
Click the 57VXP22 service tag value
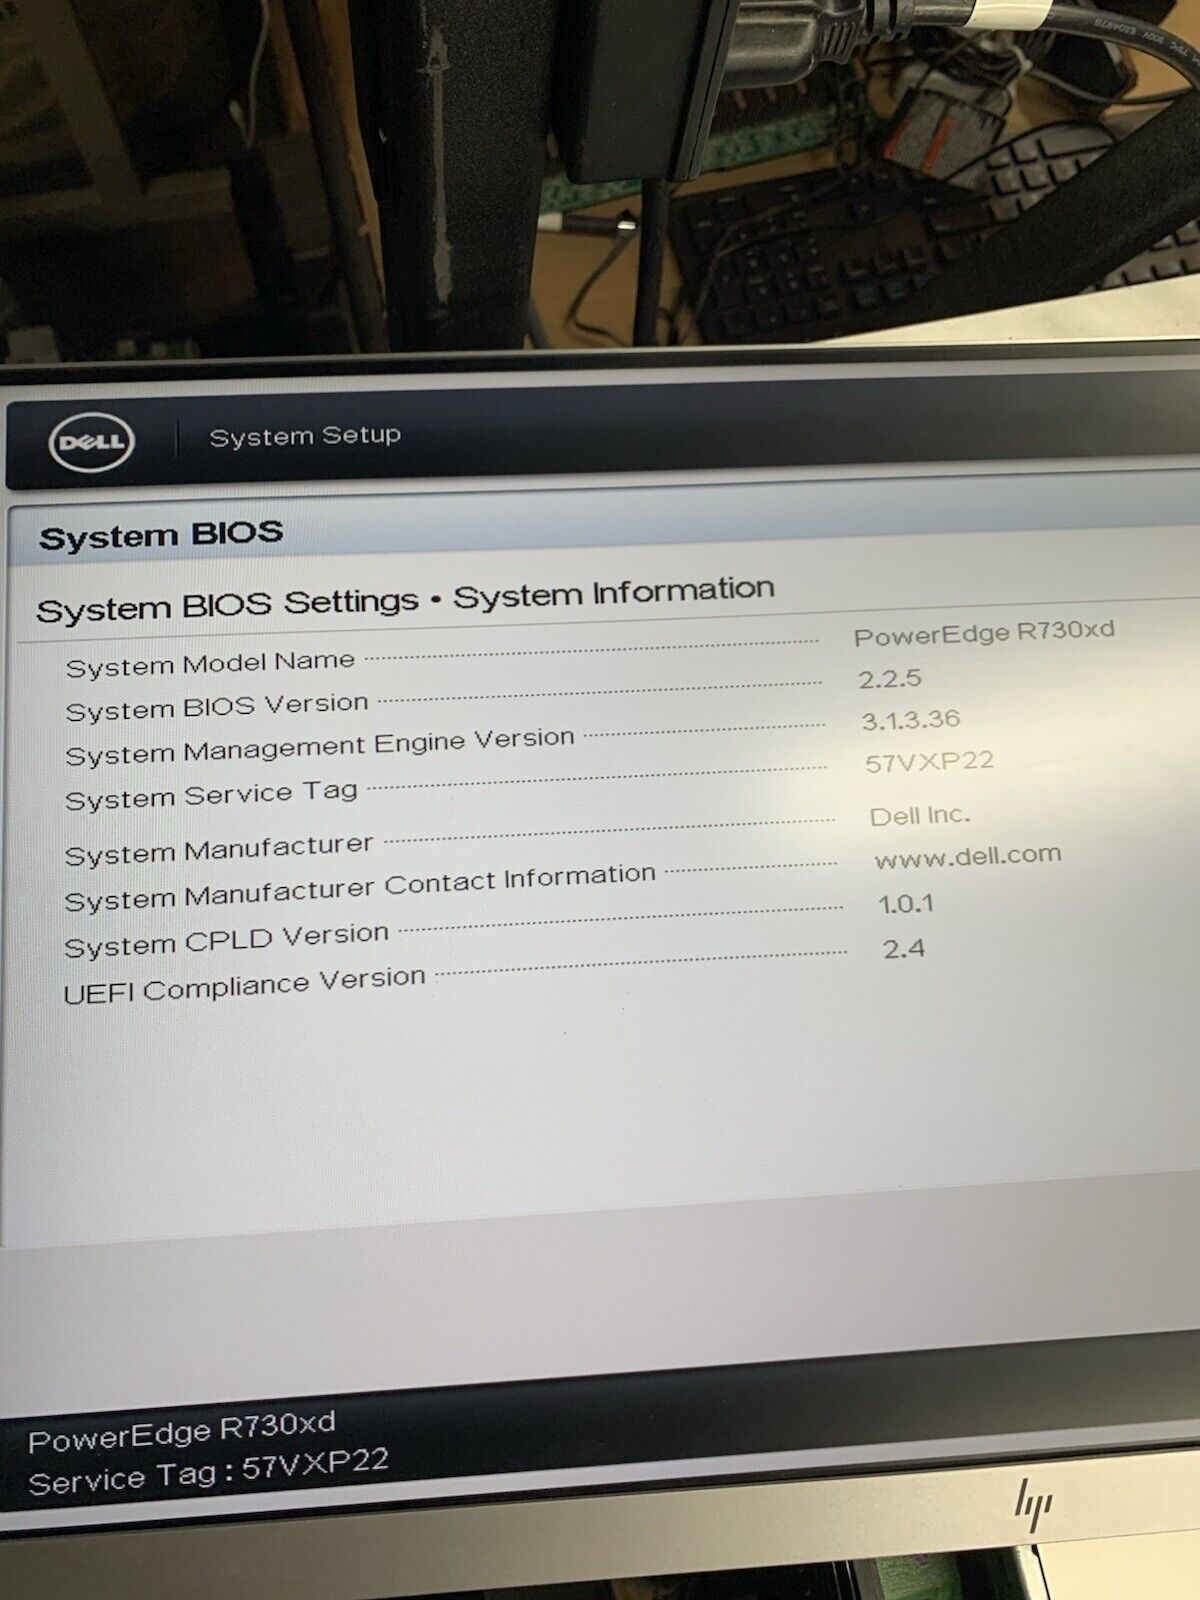pyautogui.click(x=929, y=762)
